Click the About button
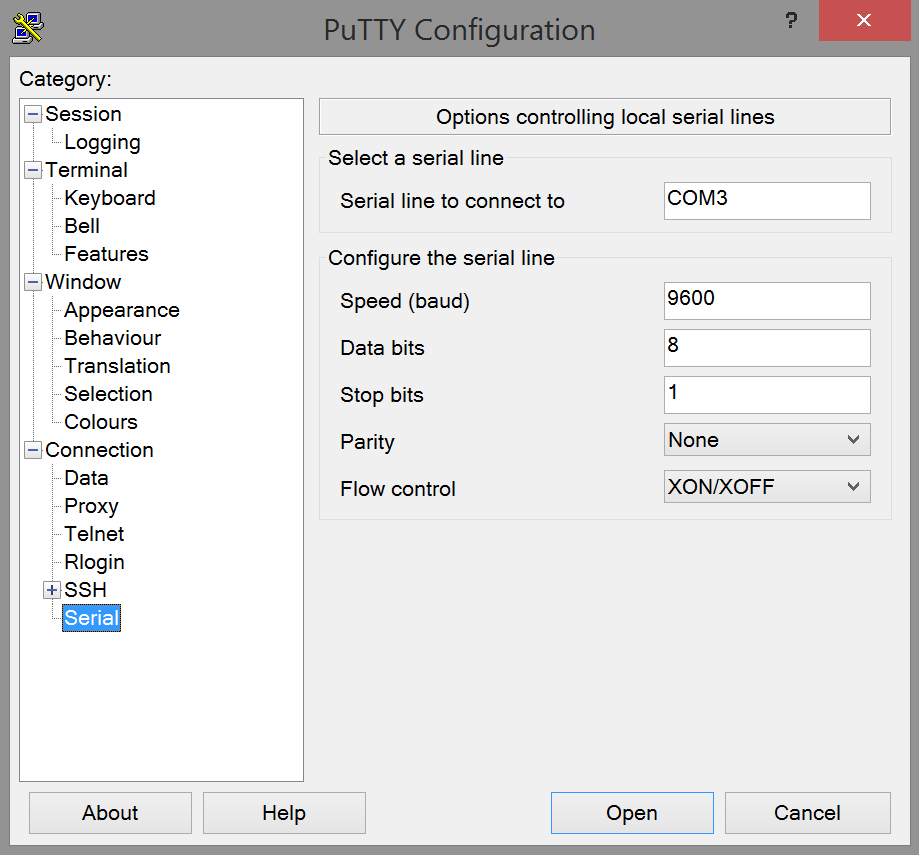 tap(109, 812)
